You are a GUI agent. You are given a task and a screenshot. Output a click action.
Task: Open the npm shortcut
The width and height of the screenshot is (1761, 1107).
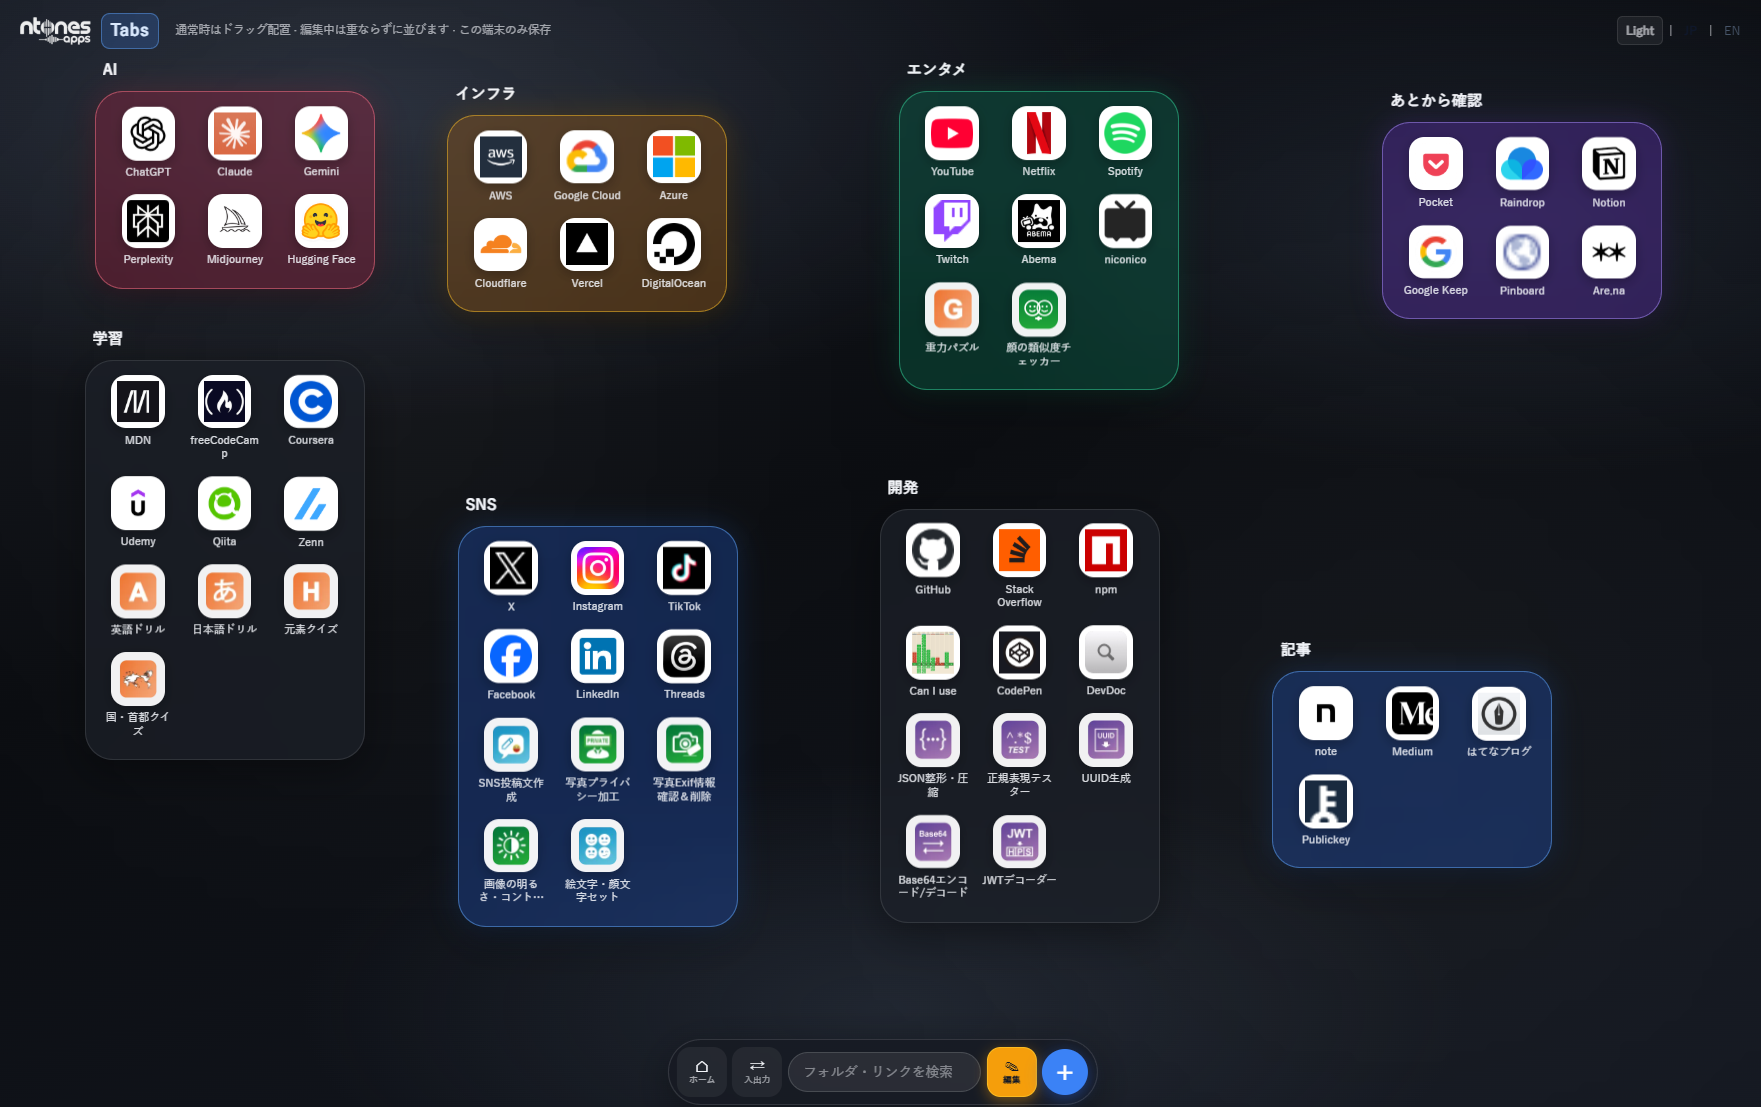coord(1106,551)
